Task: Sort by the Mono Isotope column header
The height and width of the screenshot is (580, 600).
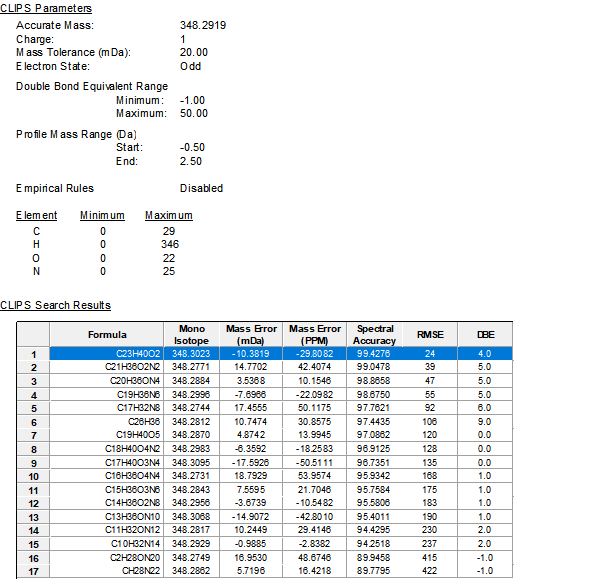Action: pyautogui.click(x=191, y=335)
